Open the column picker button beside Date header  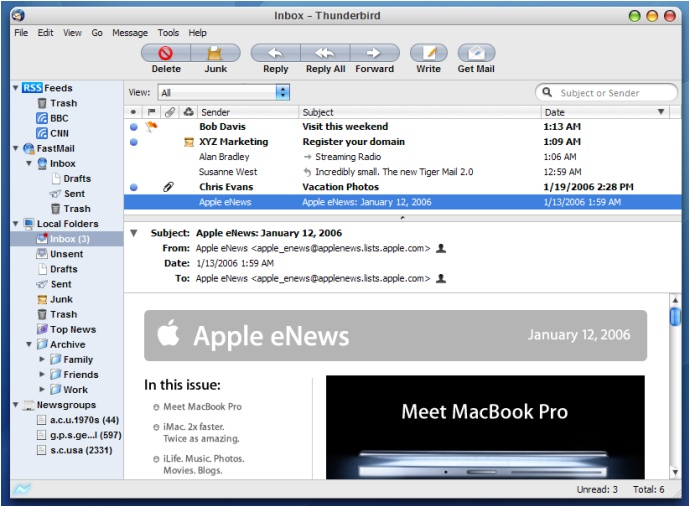[675, 112]
